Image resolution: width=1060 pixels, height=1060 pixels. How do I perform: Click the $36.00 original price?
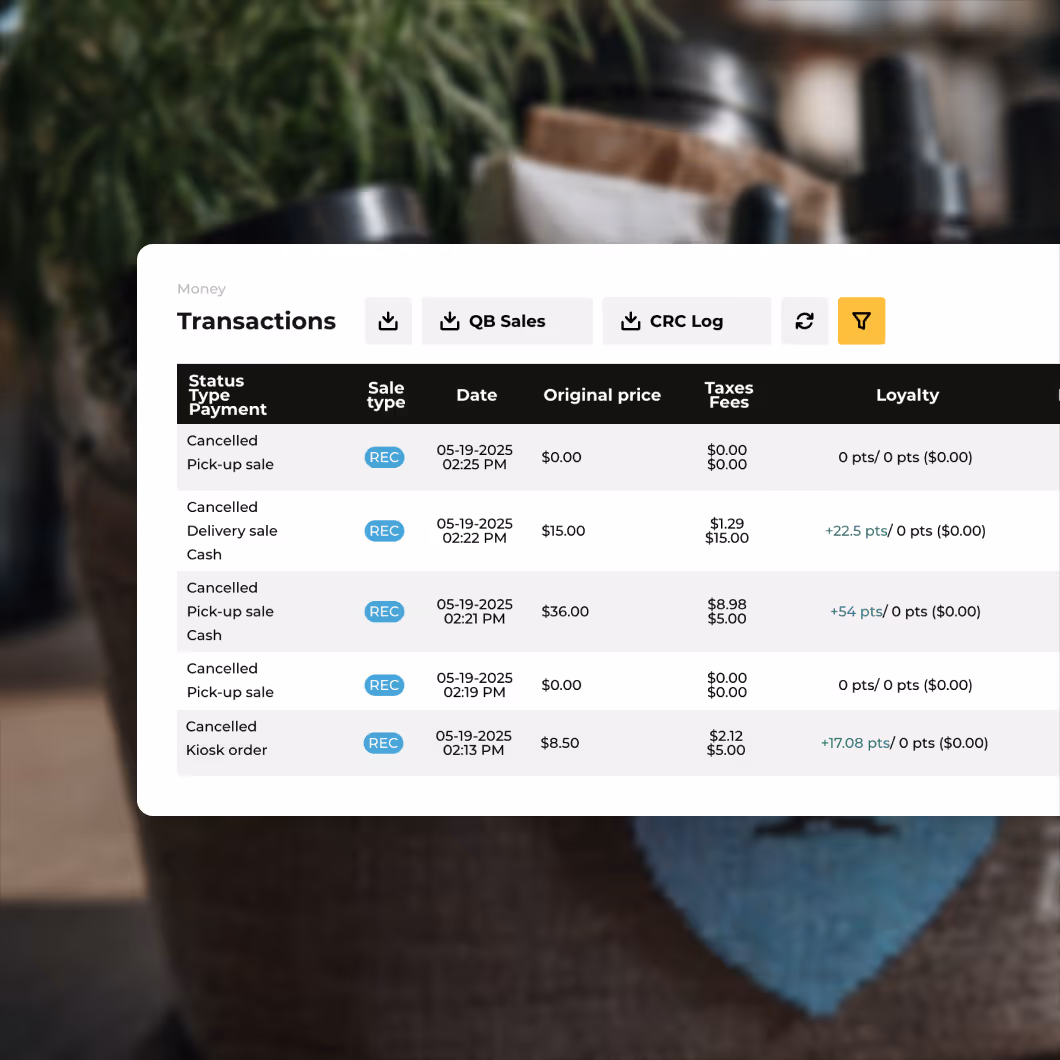[x=565, y=611]
